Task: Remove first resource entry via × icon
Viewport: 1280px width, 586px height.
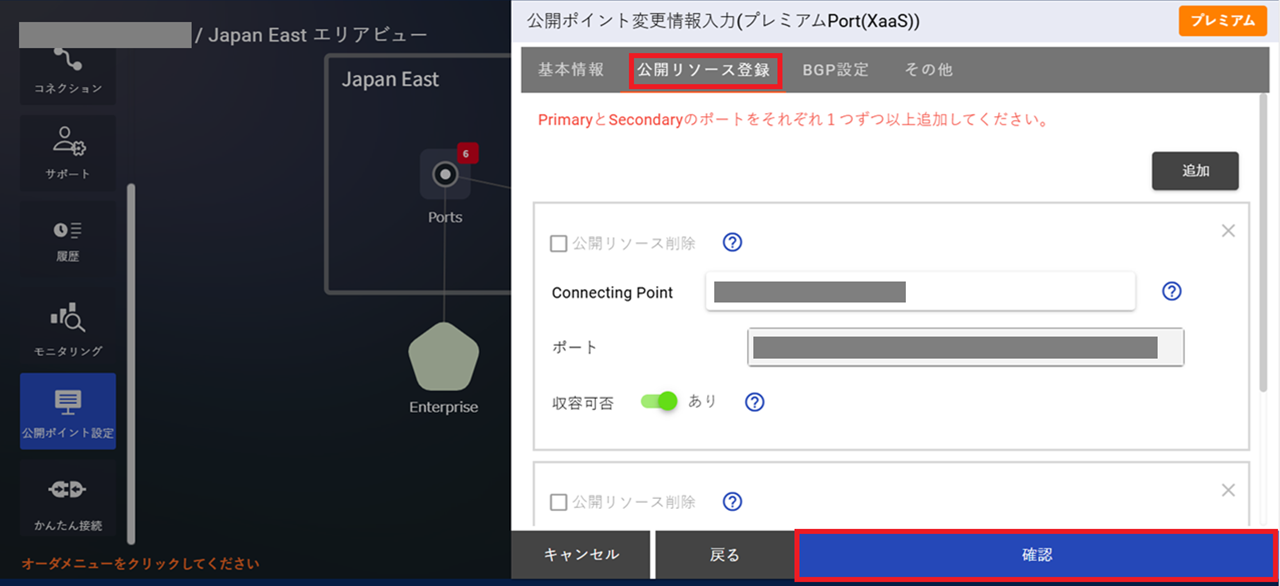Action: pyautogui.click(x=1228, y=230)
